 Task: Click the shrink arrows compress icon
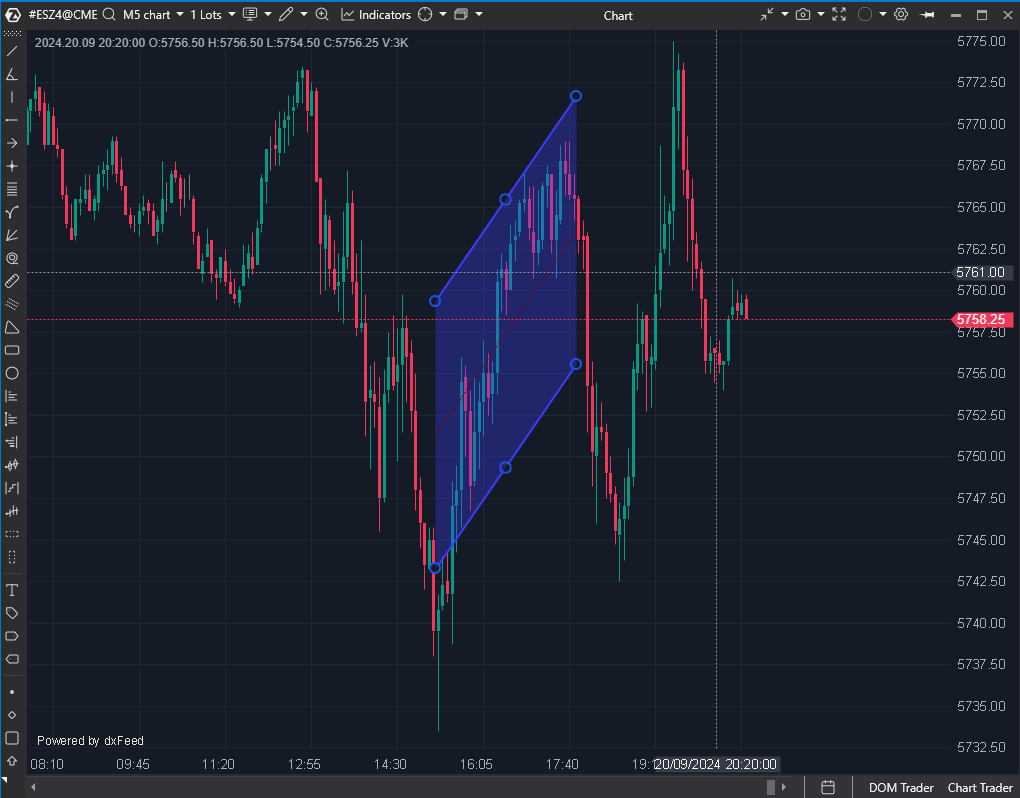[x=768, y=14]
